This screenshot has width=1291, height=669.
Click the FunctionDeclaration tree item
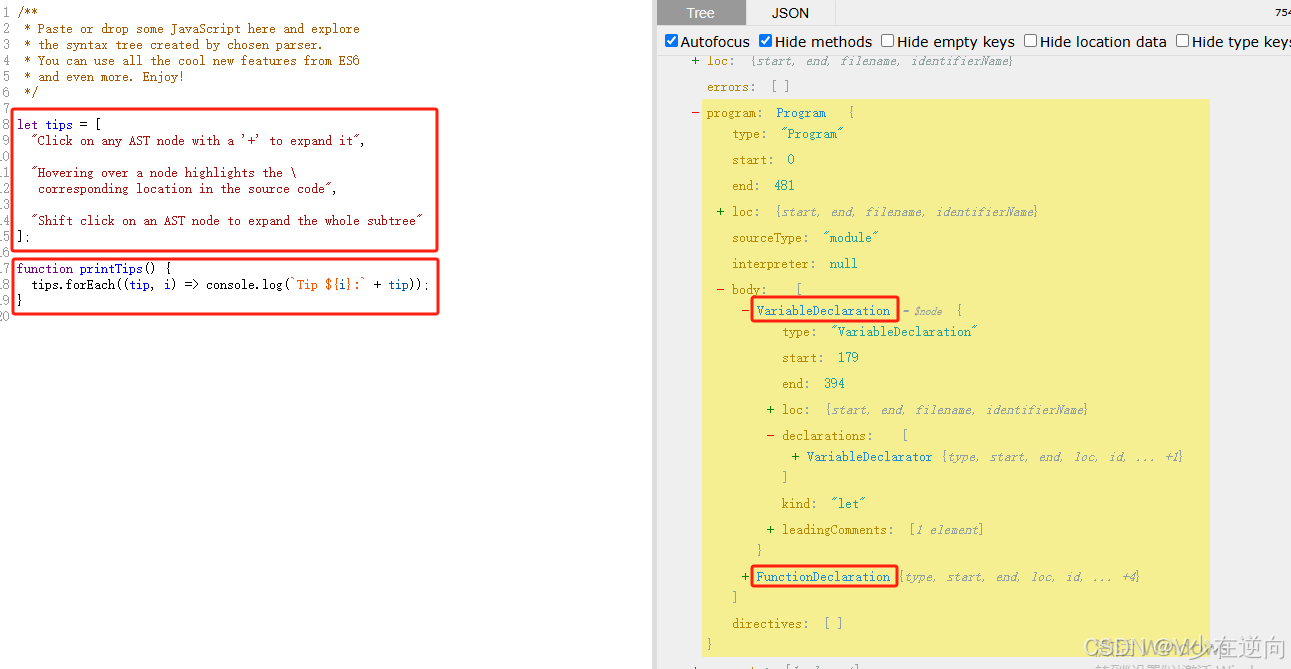[823, 576]
